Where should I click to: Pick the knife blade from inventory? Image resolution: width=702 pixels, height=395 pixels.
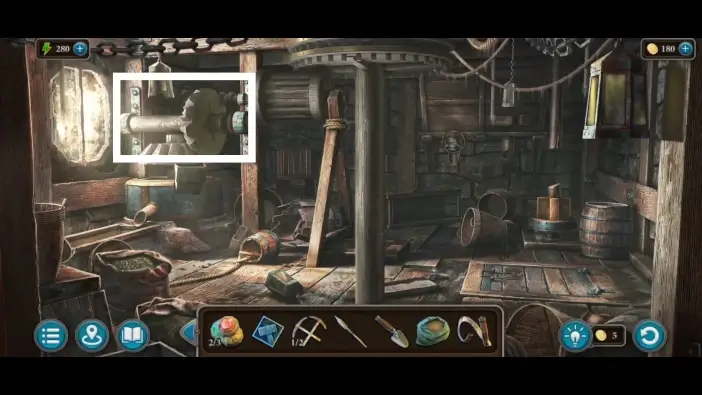tap(351, 331)
